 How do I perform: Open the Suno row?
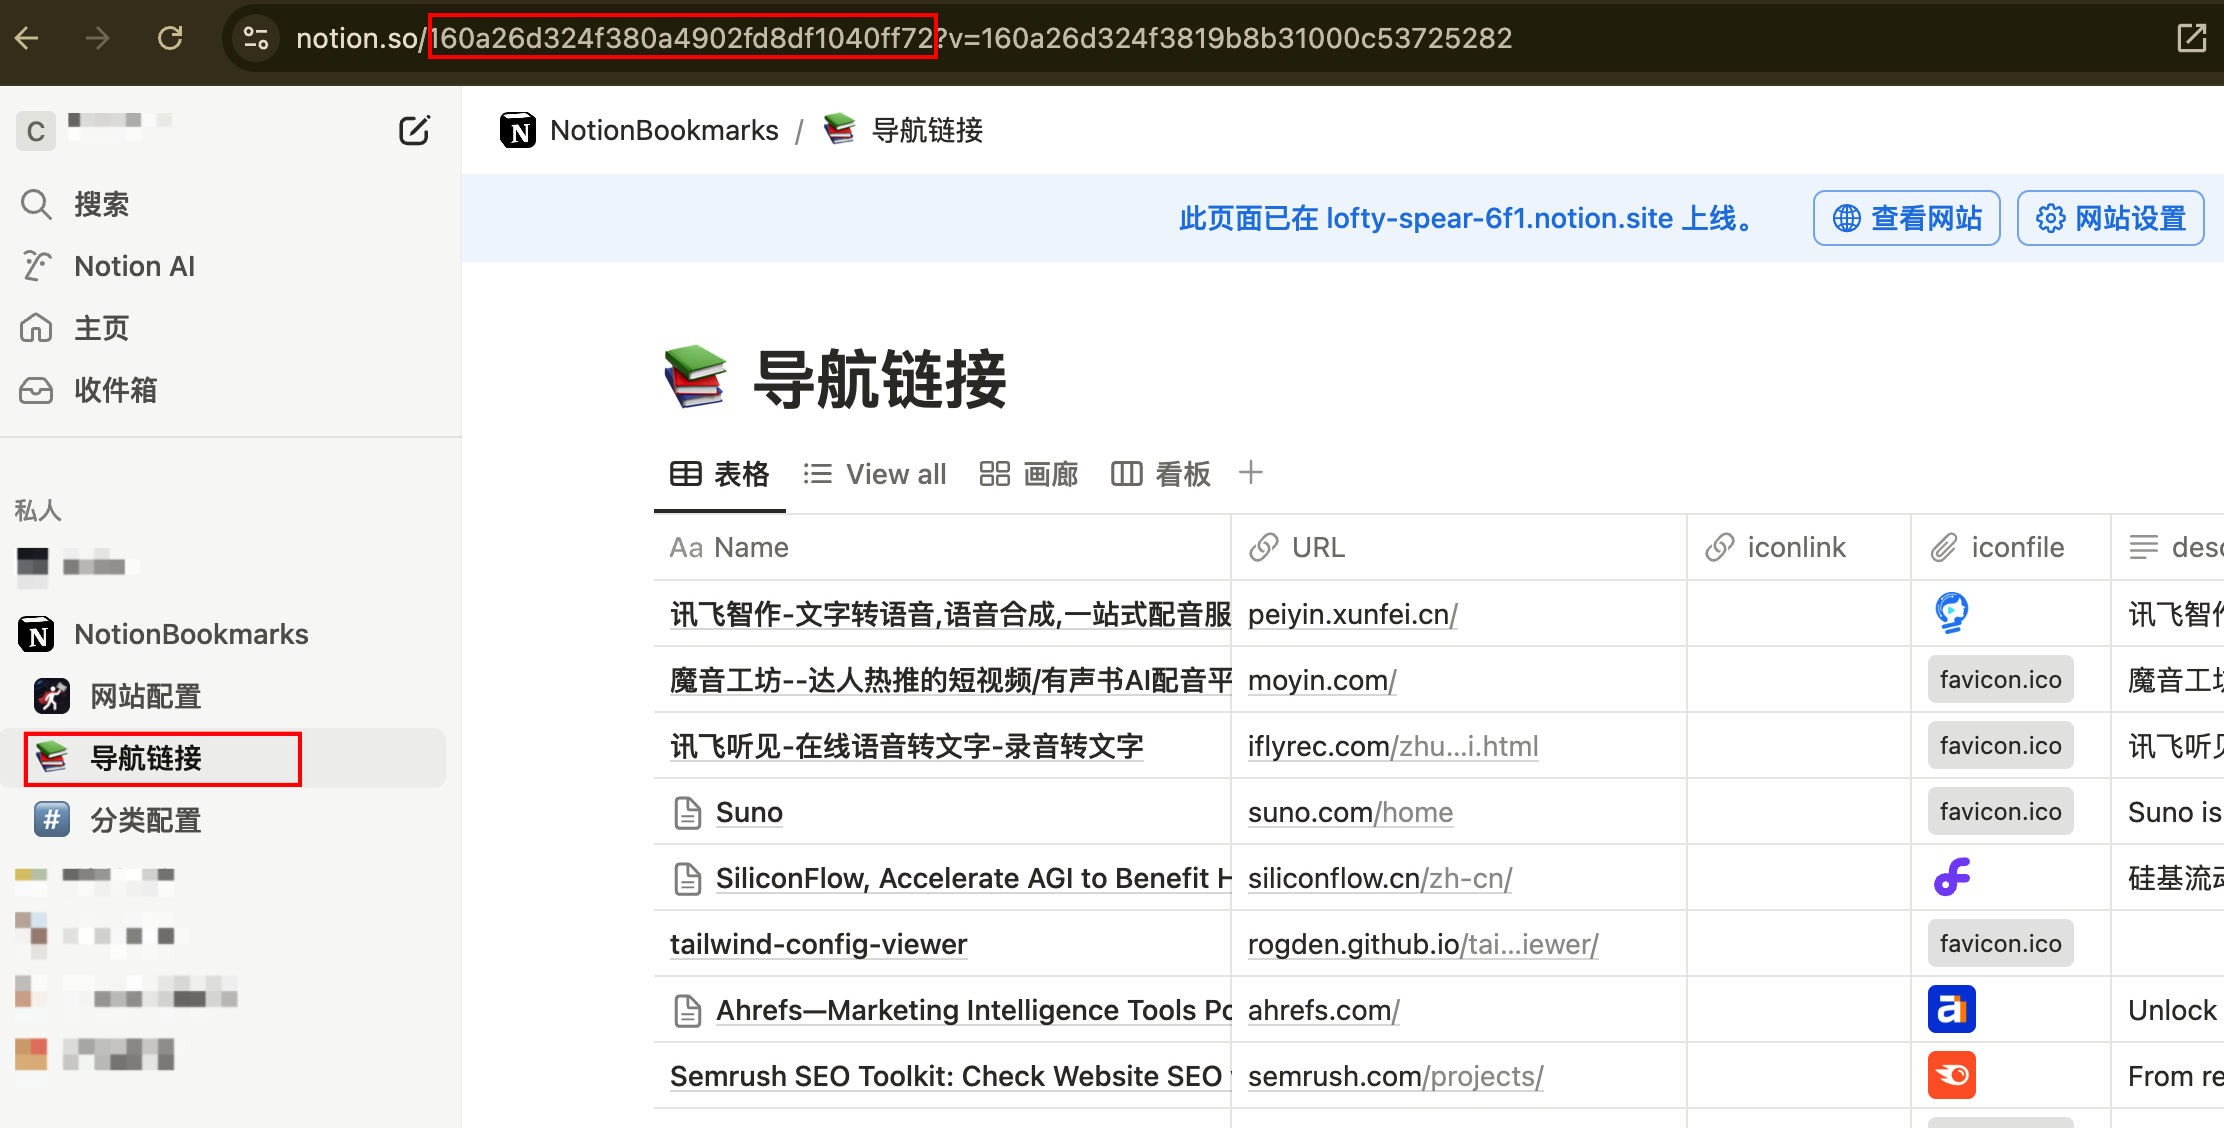[749, 812]
